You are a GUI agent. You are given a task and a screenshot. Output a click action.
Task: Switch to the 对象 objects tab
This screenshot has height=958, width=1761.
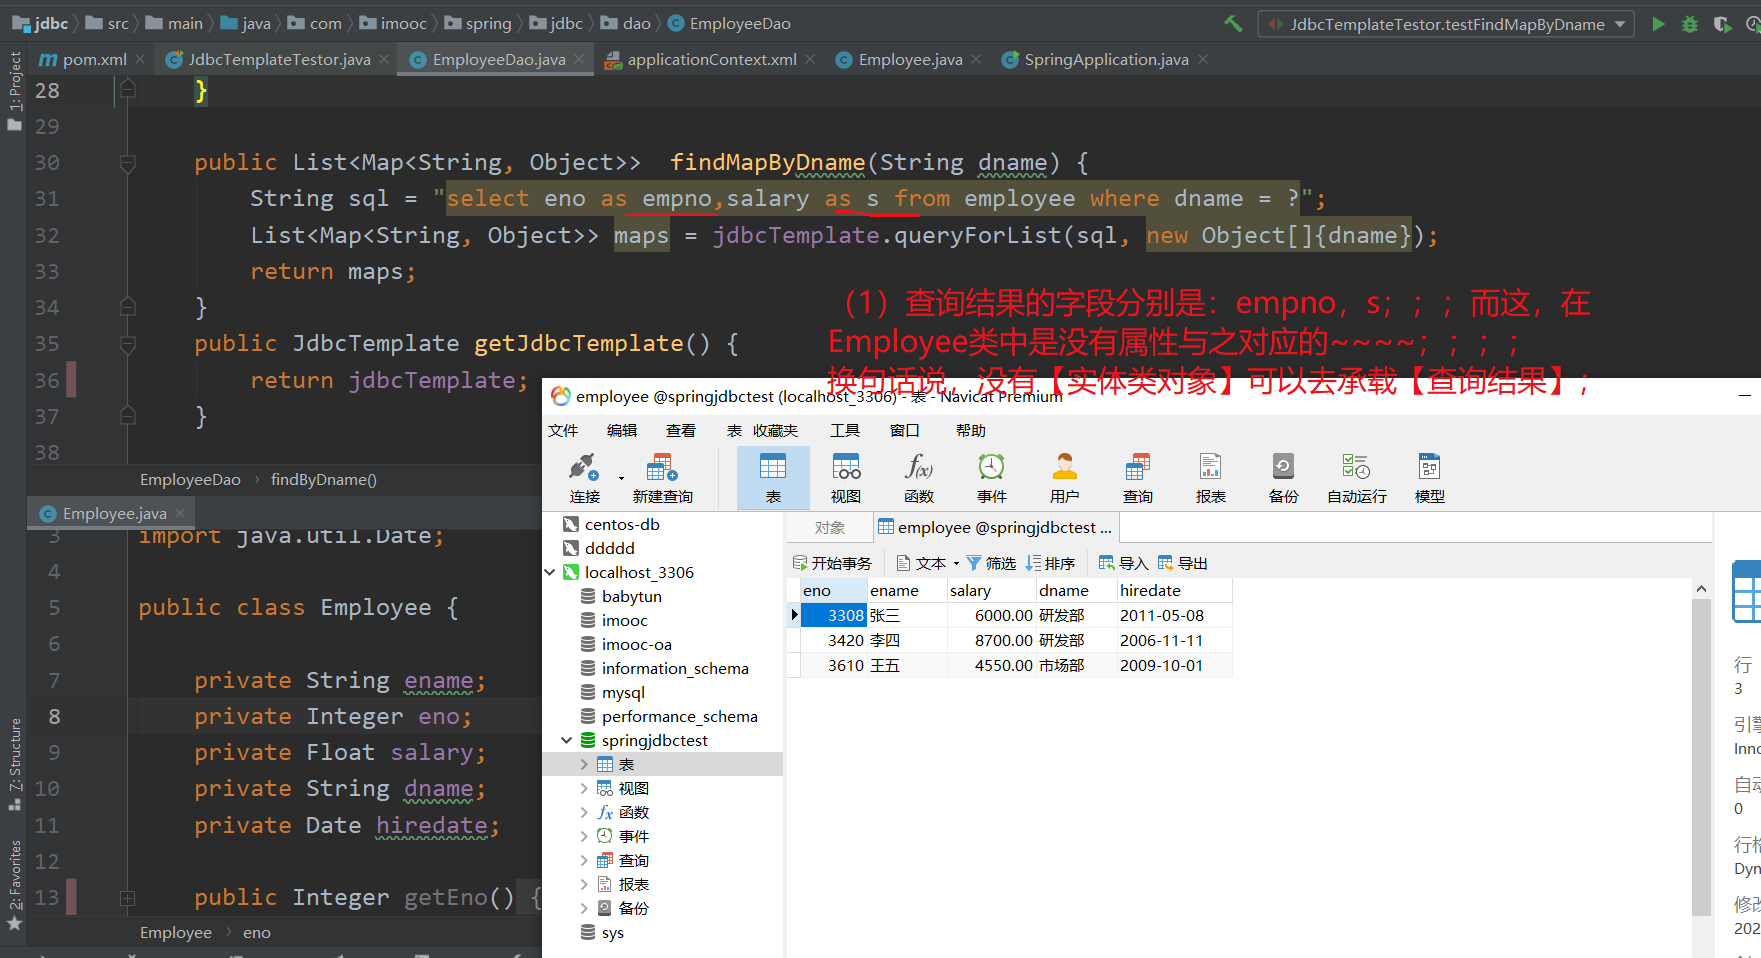tap(829, 528)
